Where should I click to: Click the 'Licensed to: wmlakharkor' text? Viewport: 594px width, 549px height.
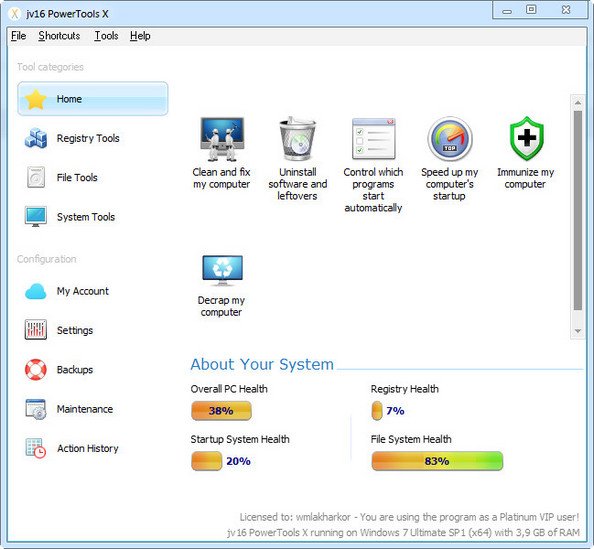click(295, 517)
